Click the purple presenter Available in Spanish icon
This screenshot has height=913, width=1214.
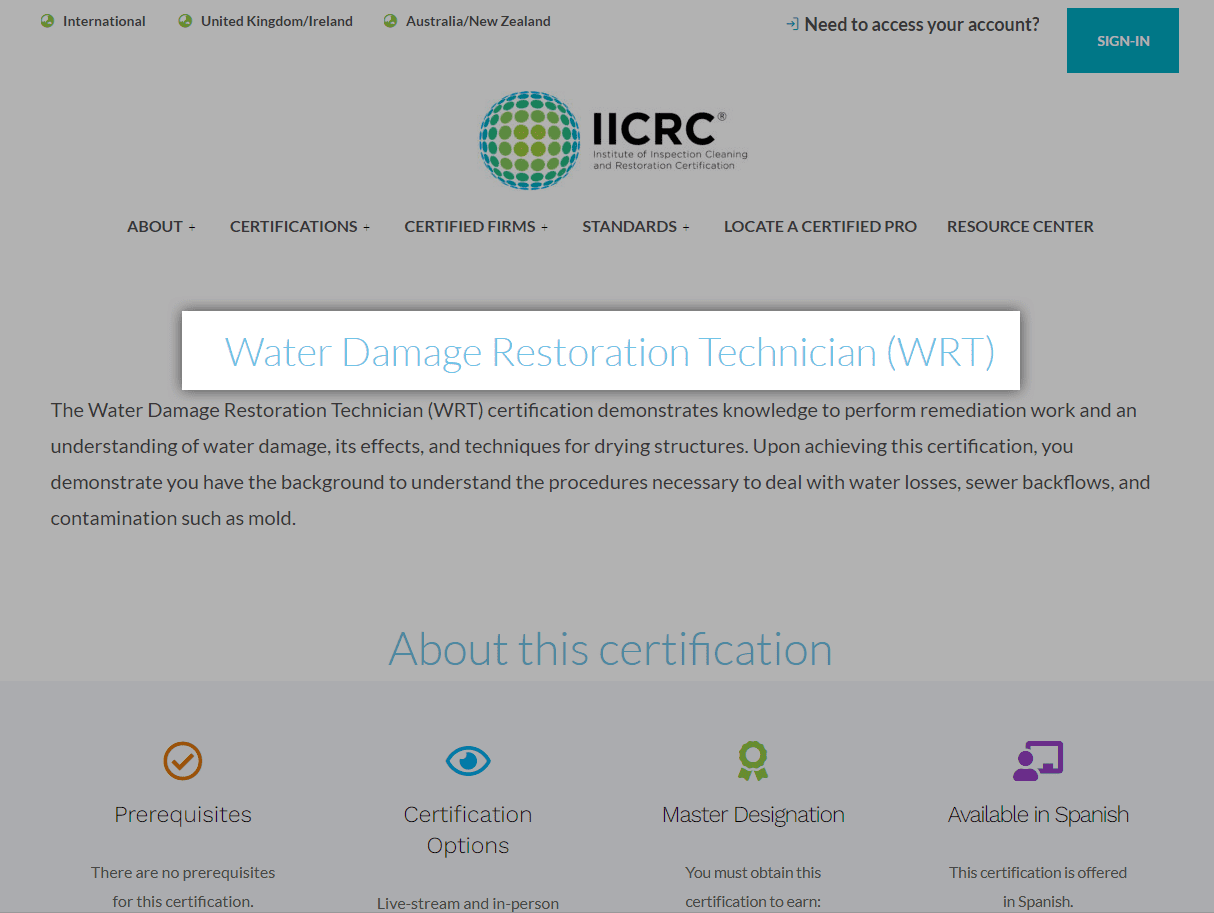[1038, 761]
